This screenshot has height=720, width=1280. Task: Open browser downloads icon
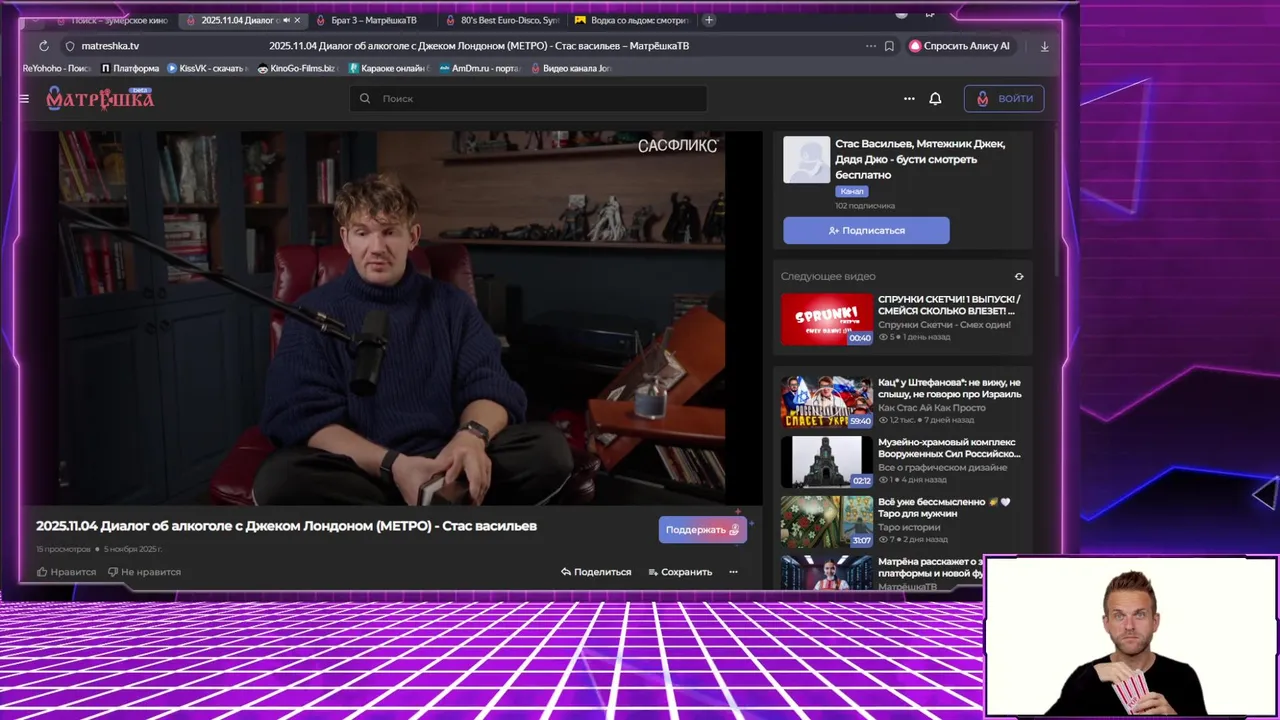click(x=1044, y=46)
